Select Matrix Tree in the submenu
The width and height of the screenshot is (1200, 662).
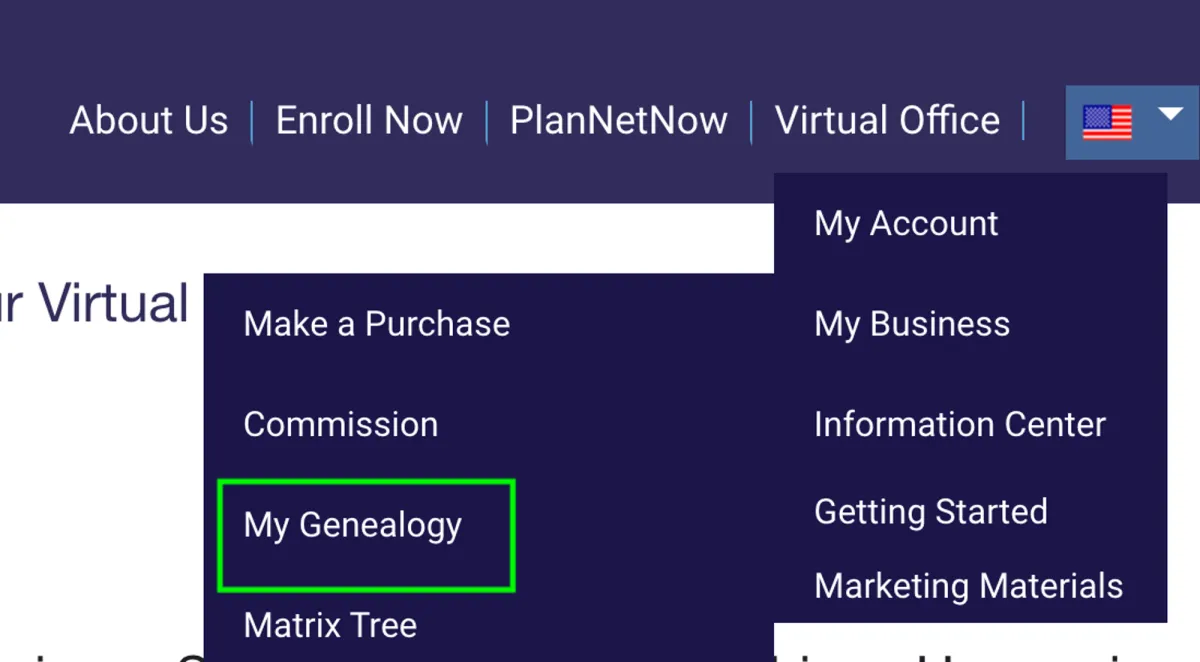pos(330,626)
